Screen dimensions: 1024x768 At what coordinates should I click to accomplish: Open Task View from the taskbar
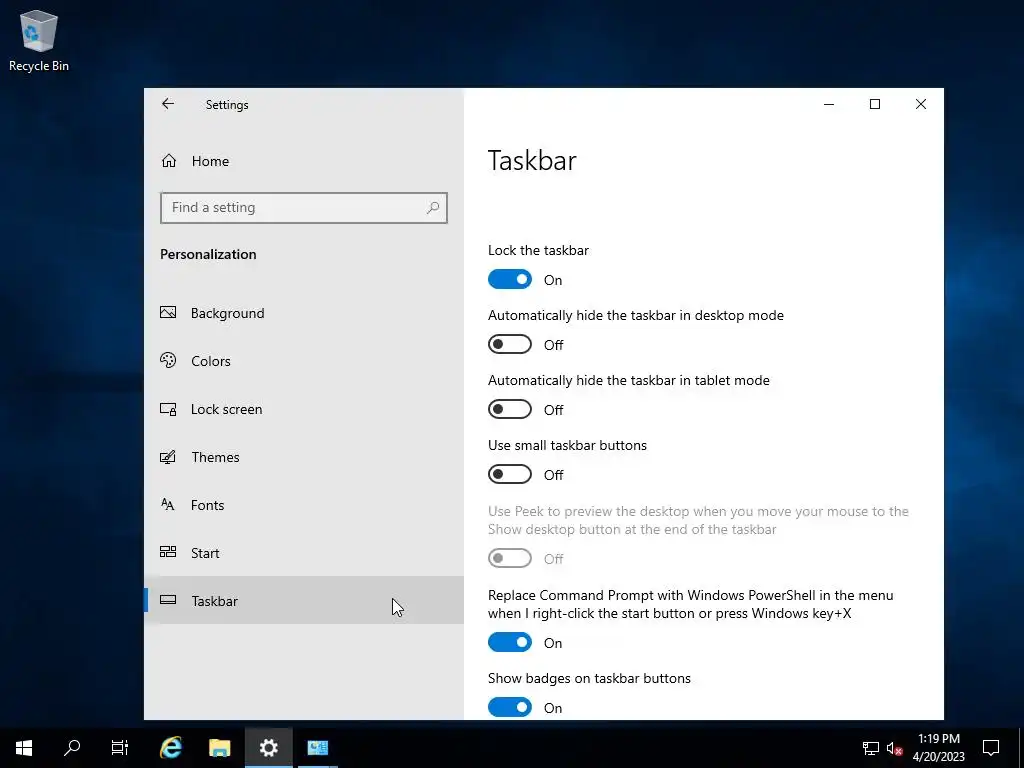tap(120, 748)
